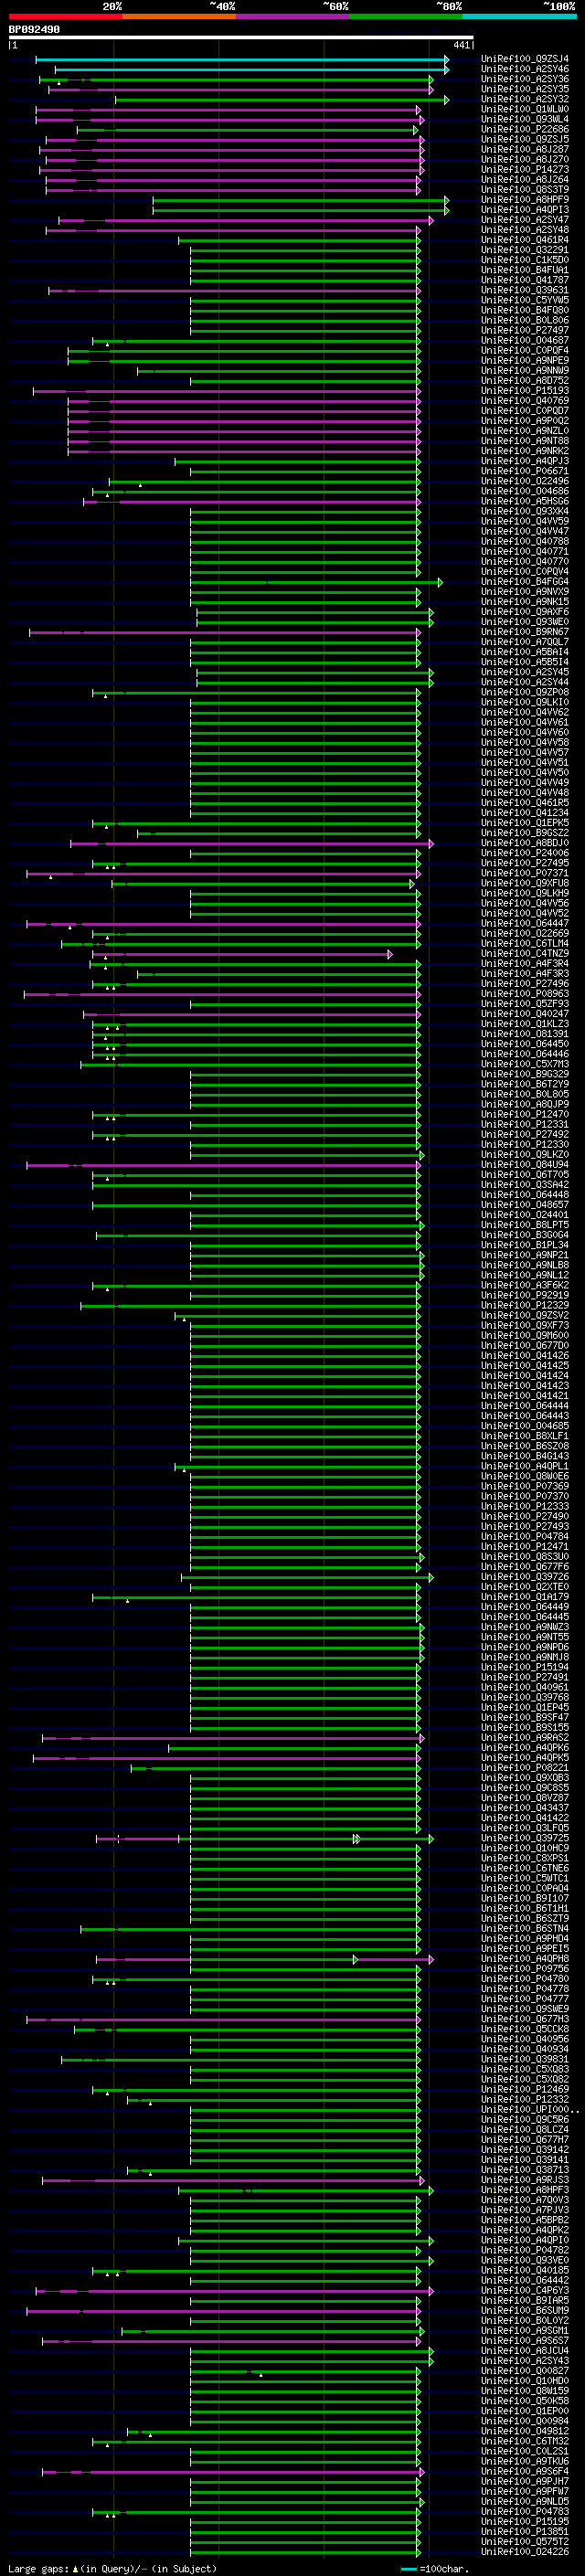Click hit label UniRef100_Q39726
The width and height of the screenshot is (585, 2576).
[525, 1577]
